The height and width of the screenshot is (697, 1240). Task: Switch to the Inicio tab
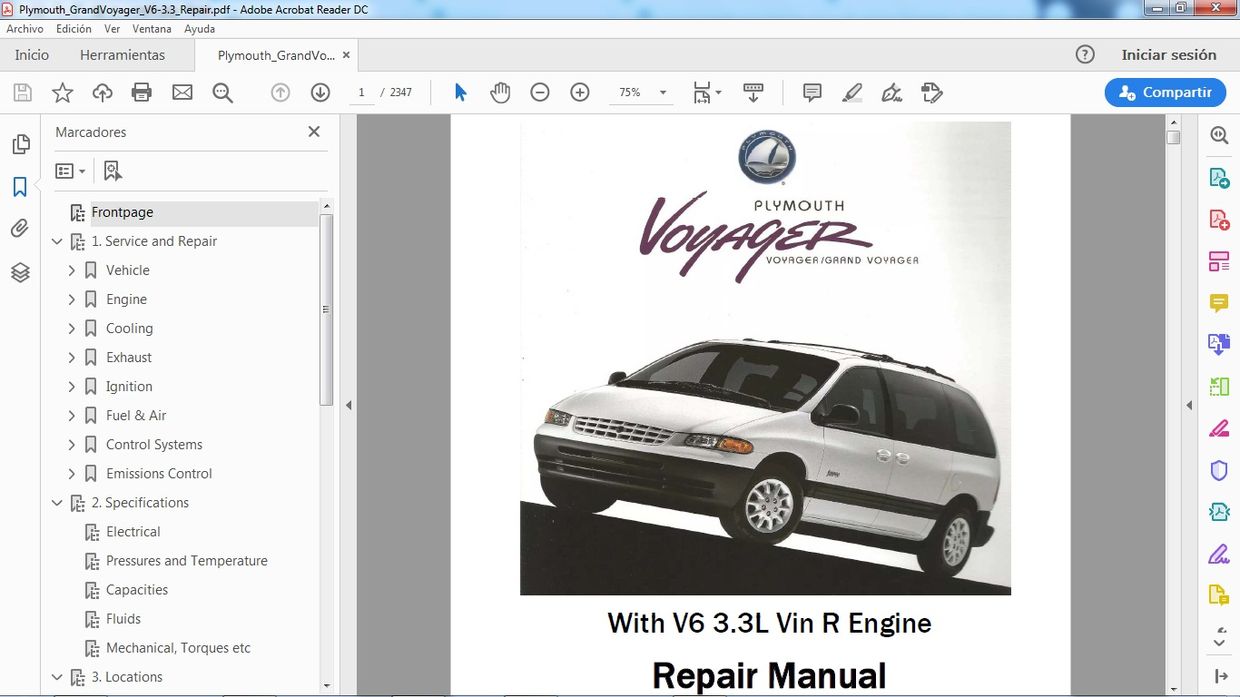point(32,55)
